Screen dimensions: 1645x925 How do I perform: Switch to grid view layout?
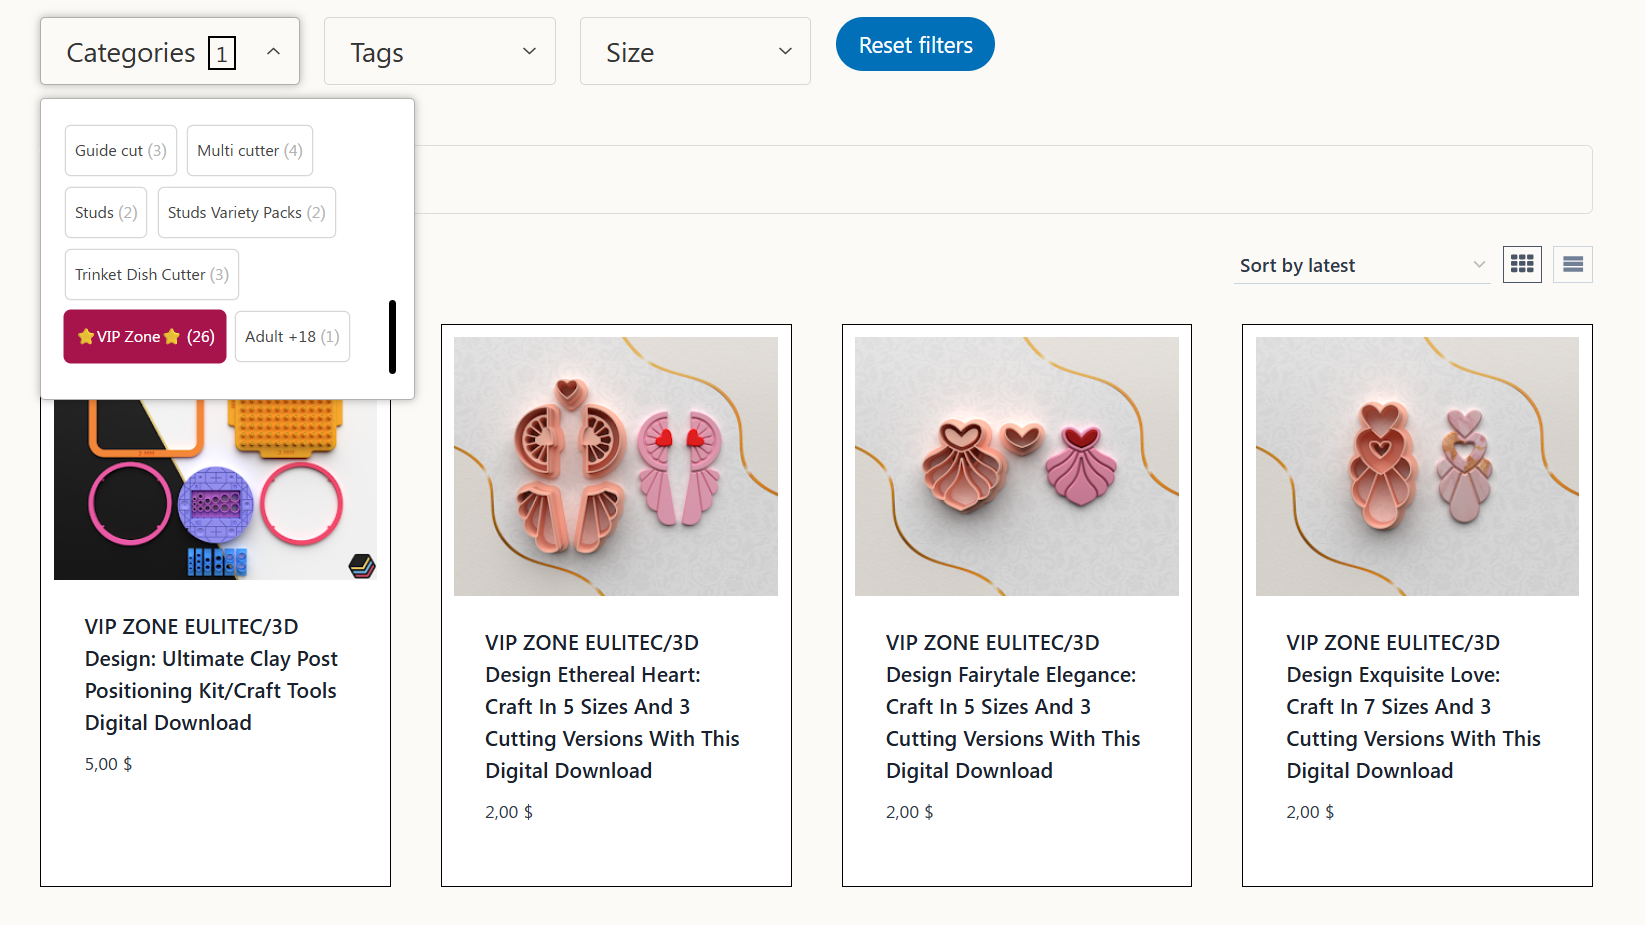coord(1522,264)
